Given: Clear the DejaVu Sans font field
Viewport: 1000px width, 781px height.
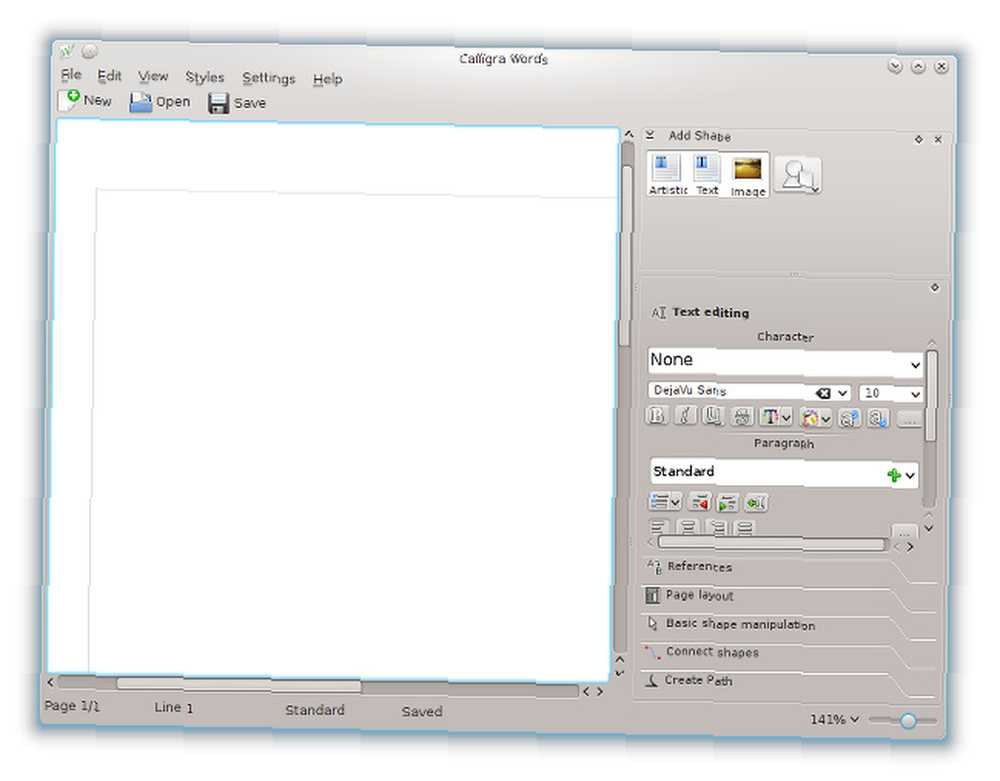Looking at the screenshot, I should point(823,393).
